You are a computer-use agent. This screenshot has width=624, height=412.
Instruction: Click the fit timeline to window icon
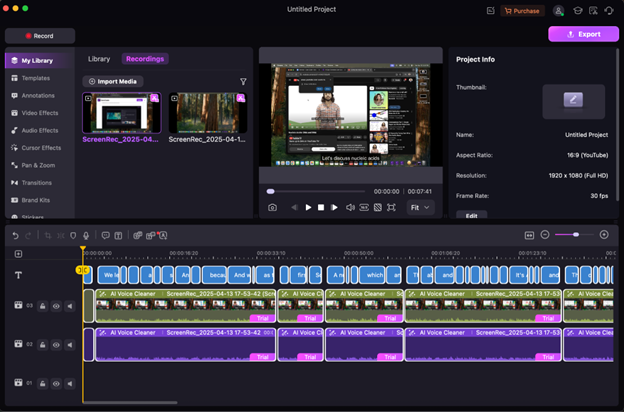point(529,235)
